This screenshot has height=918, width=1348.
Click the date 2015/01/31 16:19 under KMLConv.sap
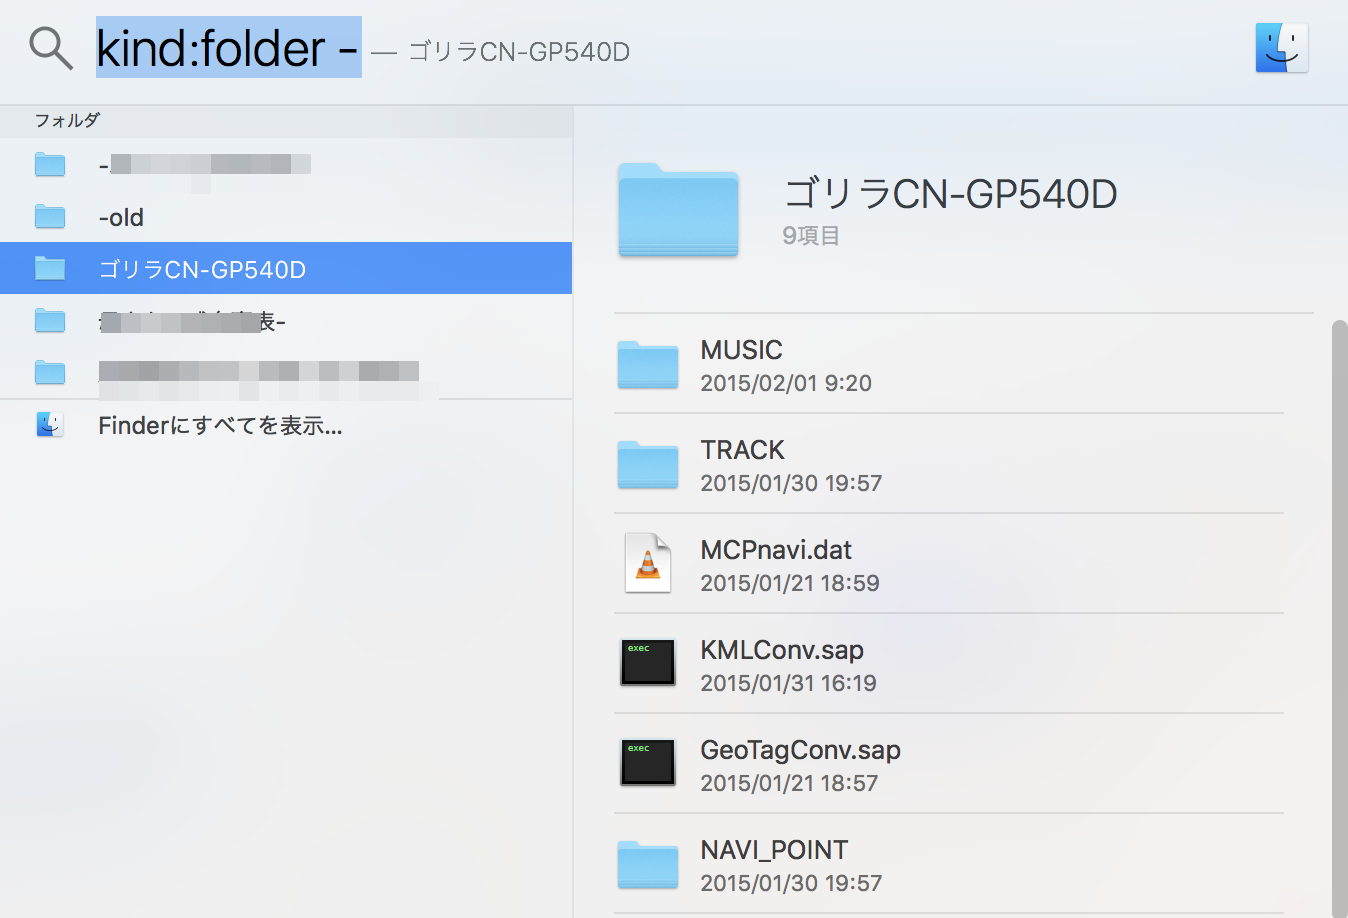[788, 683]
